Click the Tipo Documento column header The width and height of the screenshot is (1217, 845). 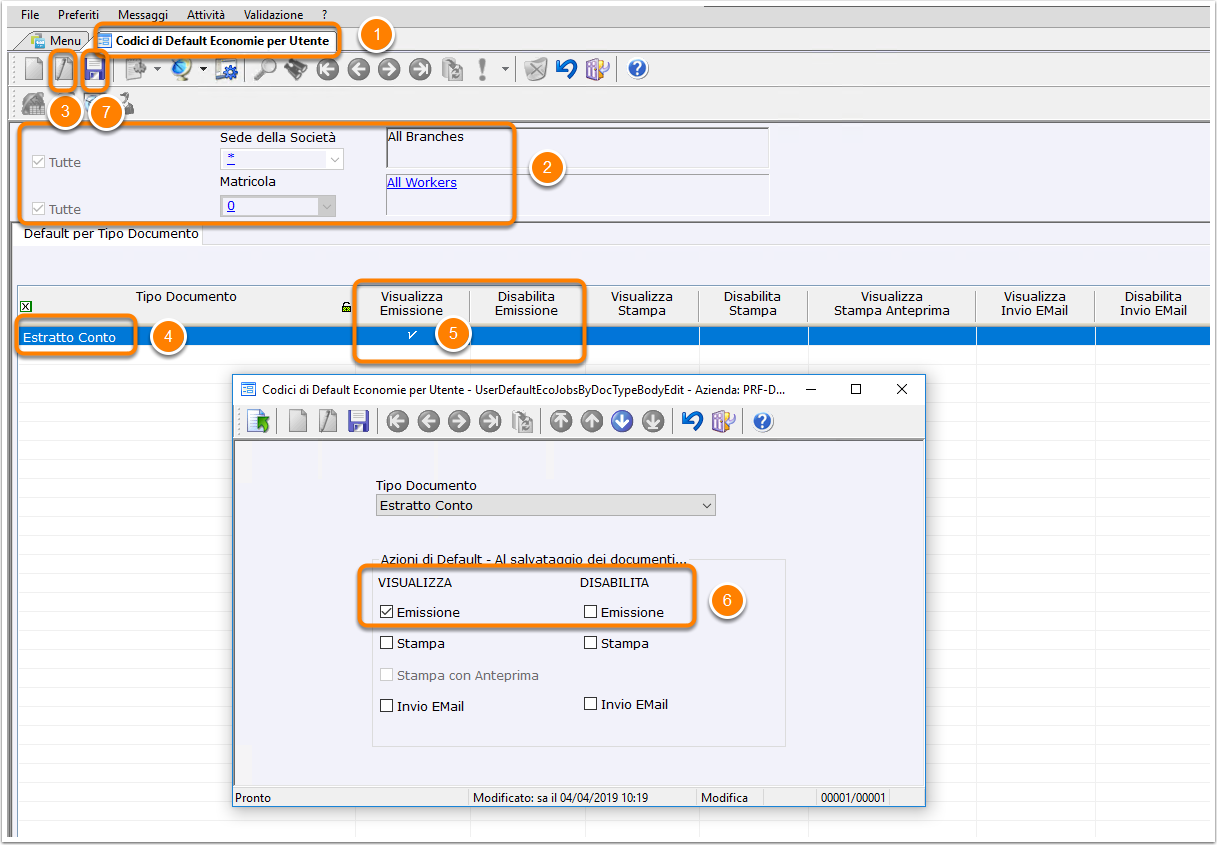pos(186,297)
